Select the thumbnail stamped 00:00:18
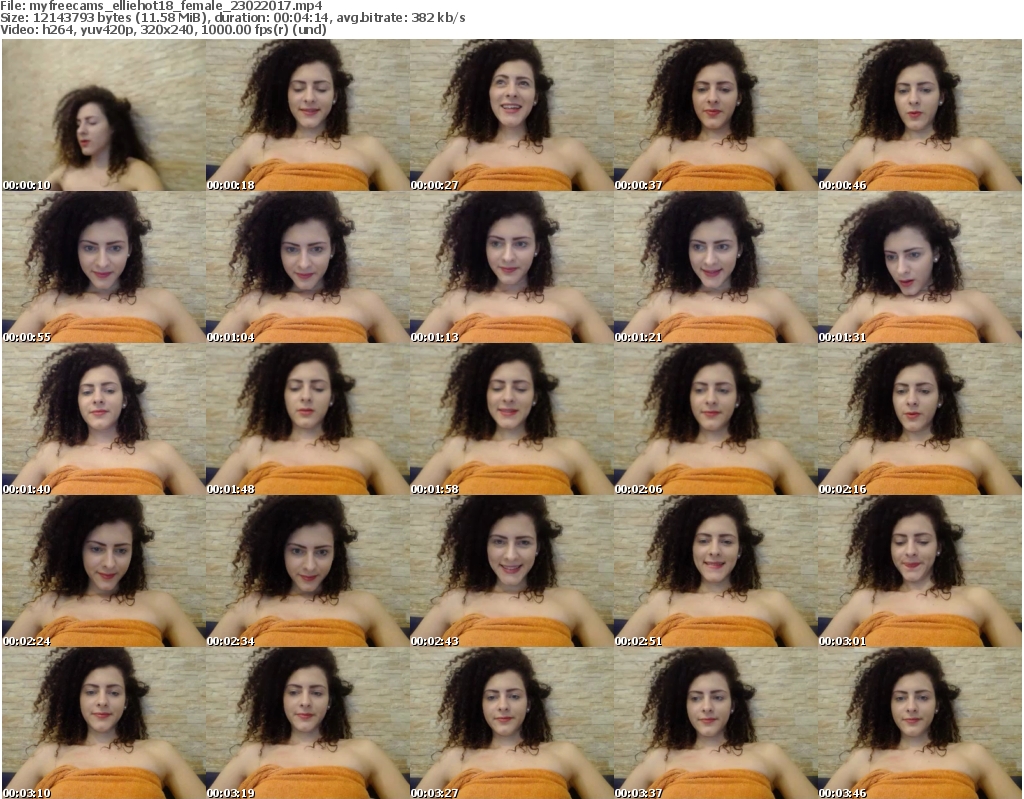The image size is (1024, 799). coord(308,115)
